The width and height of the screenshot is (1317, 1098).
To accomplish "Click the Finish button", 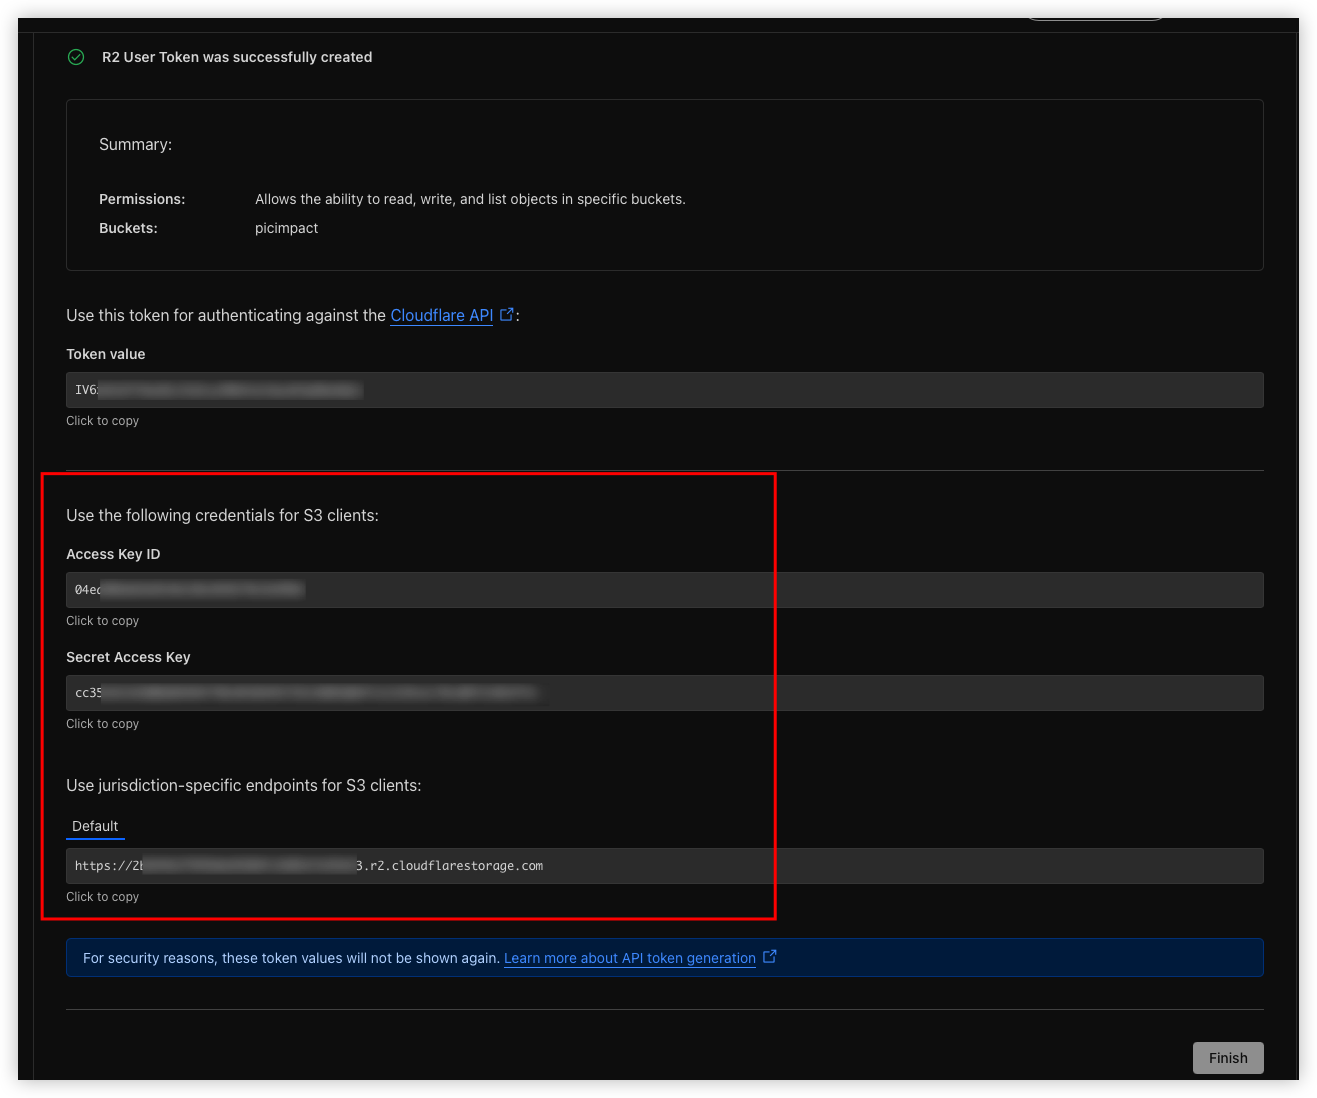I will [x=1228, y=1058].
